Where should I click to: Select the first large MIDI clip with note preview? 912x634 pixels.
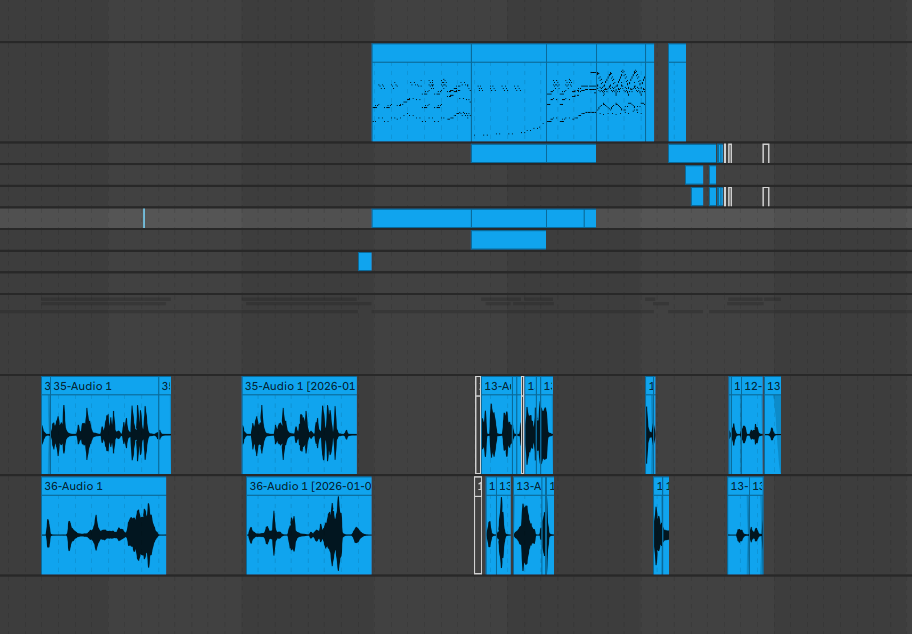coord(422,92)
